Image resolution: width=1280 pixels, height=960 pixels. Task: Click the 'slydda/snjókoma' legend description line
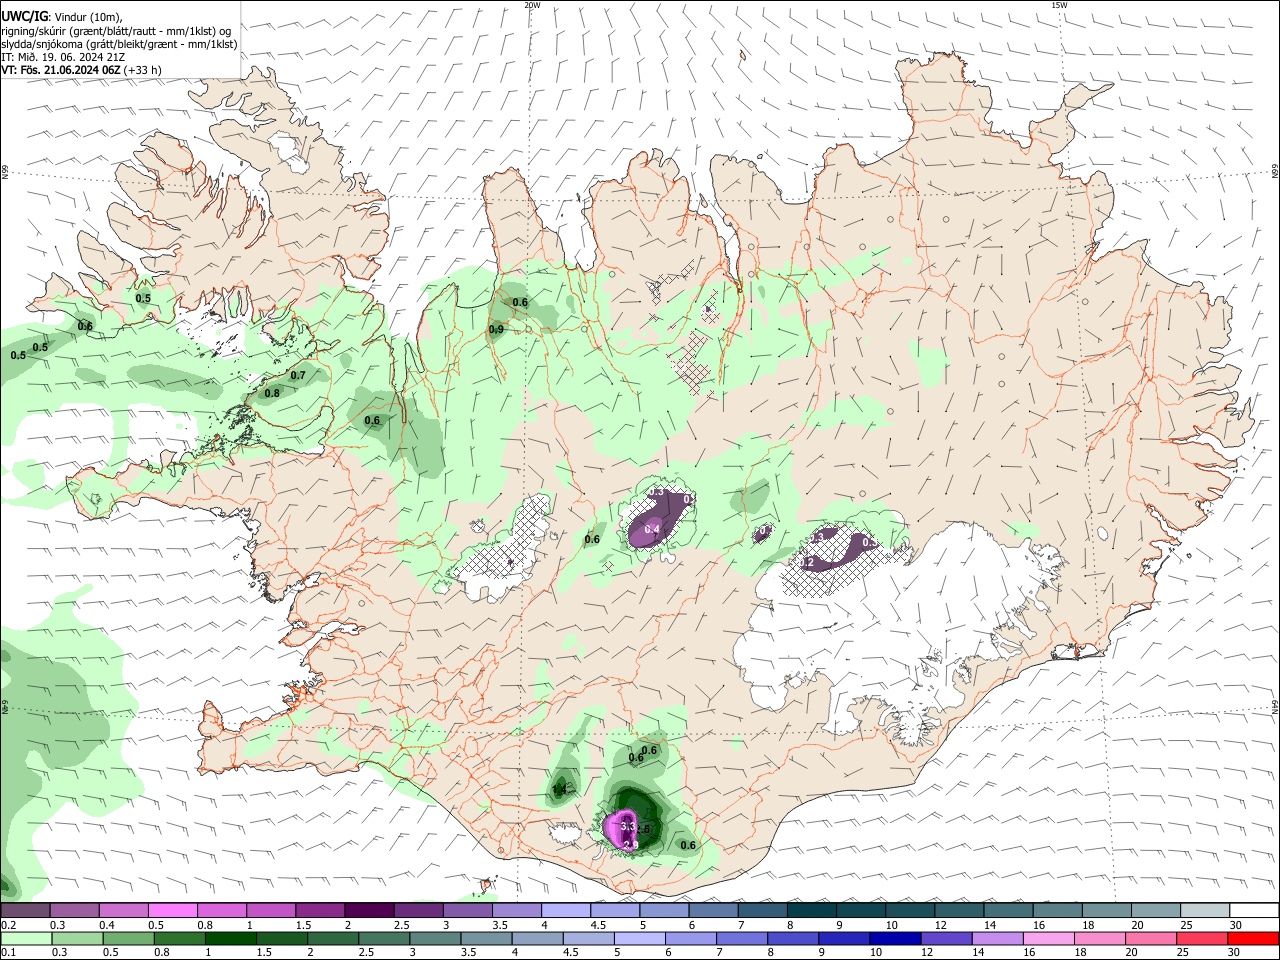pos(119,44)
